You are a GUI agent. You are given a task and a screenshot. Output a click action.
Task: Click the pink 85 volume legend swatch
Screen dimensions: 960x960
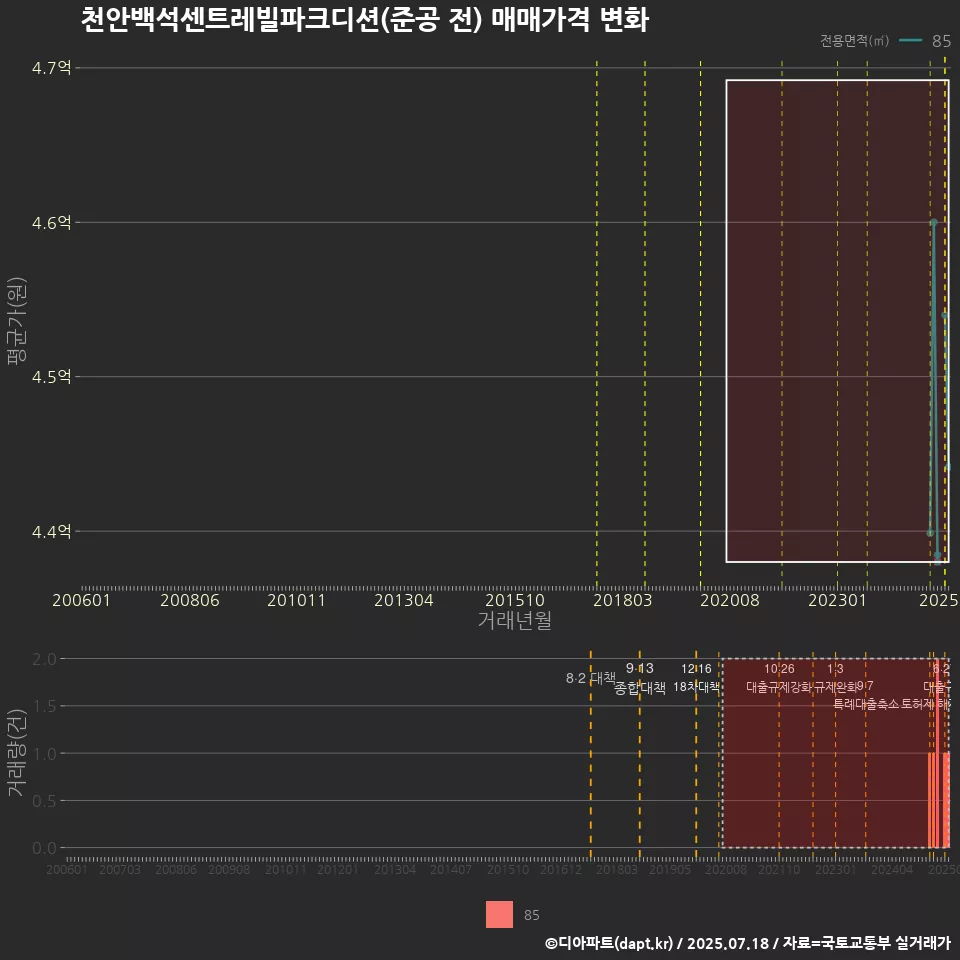tap(500, 915)
